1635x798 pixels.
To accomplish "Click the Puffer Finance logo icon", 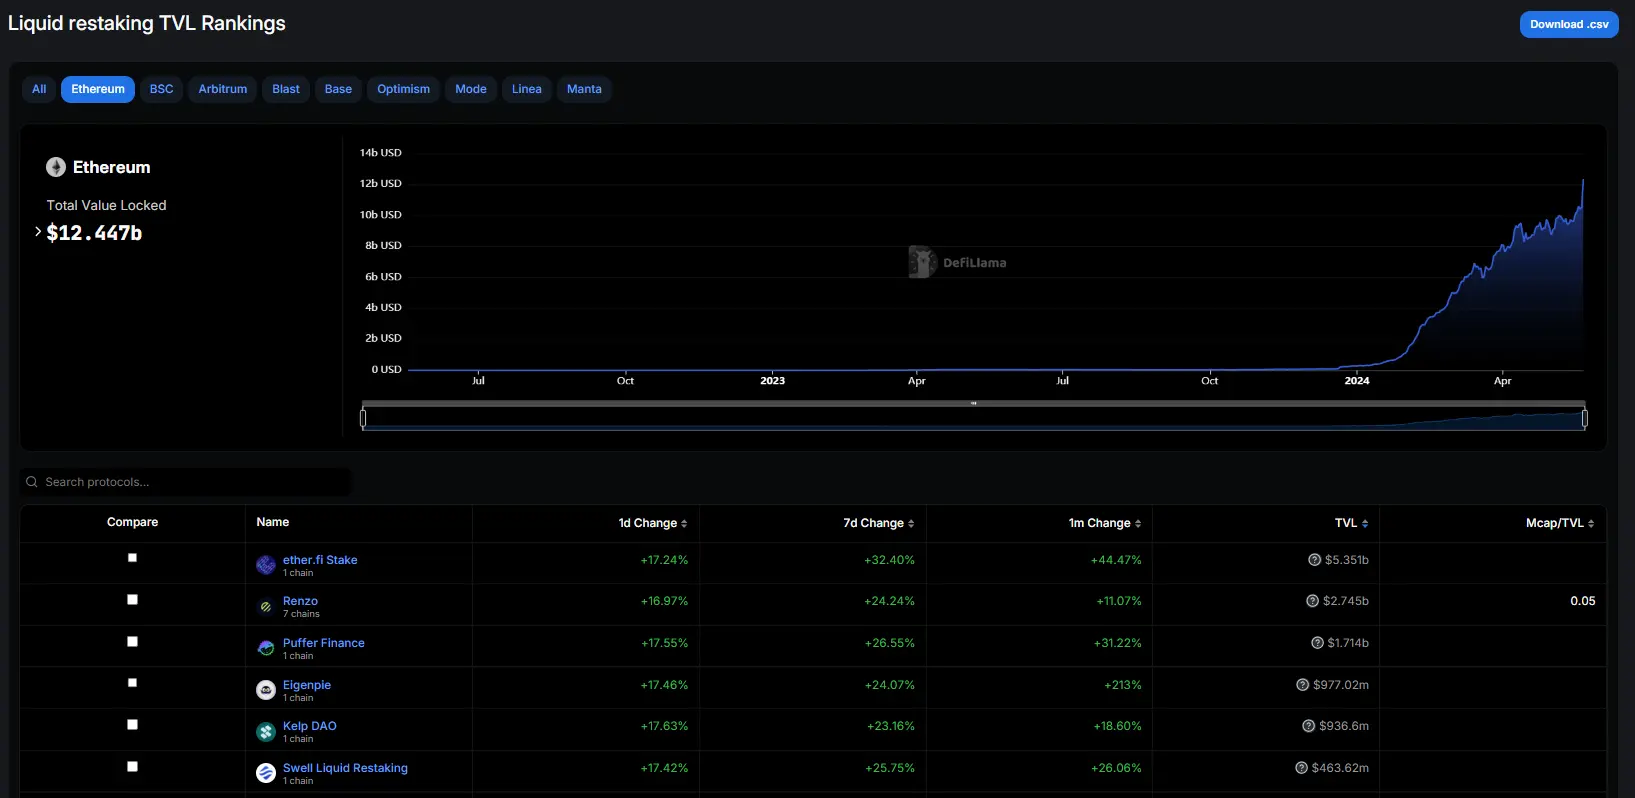I will pyautogui.click(x=266, y=648).
